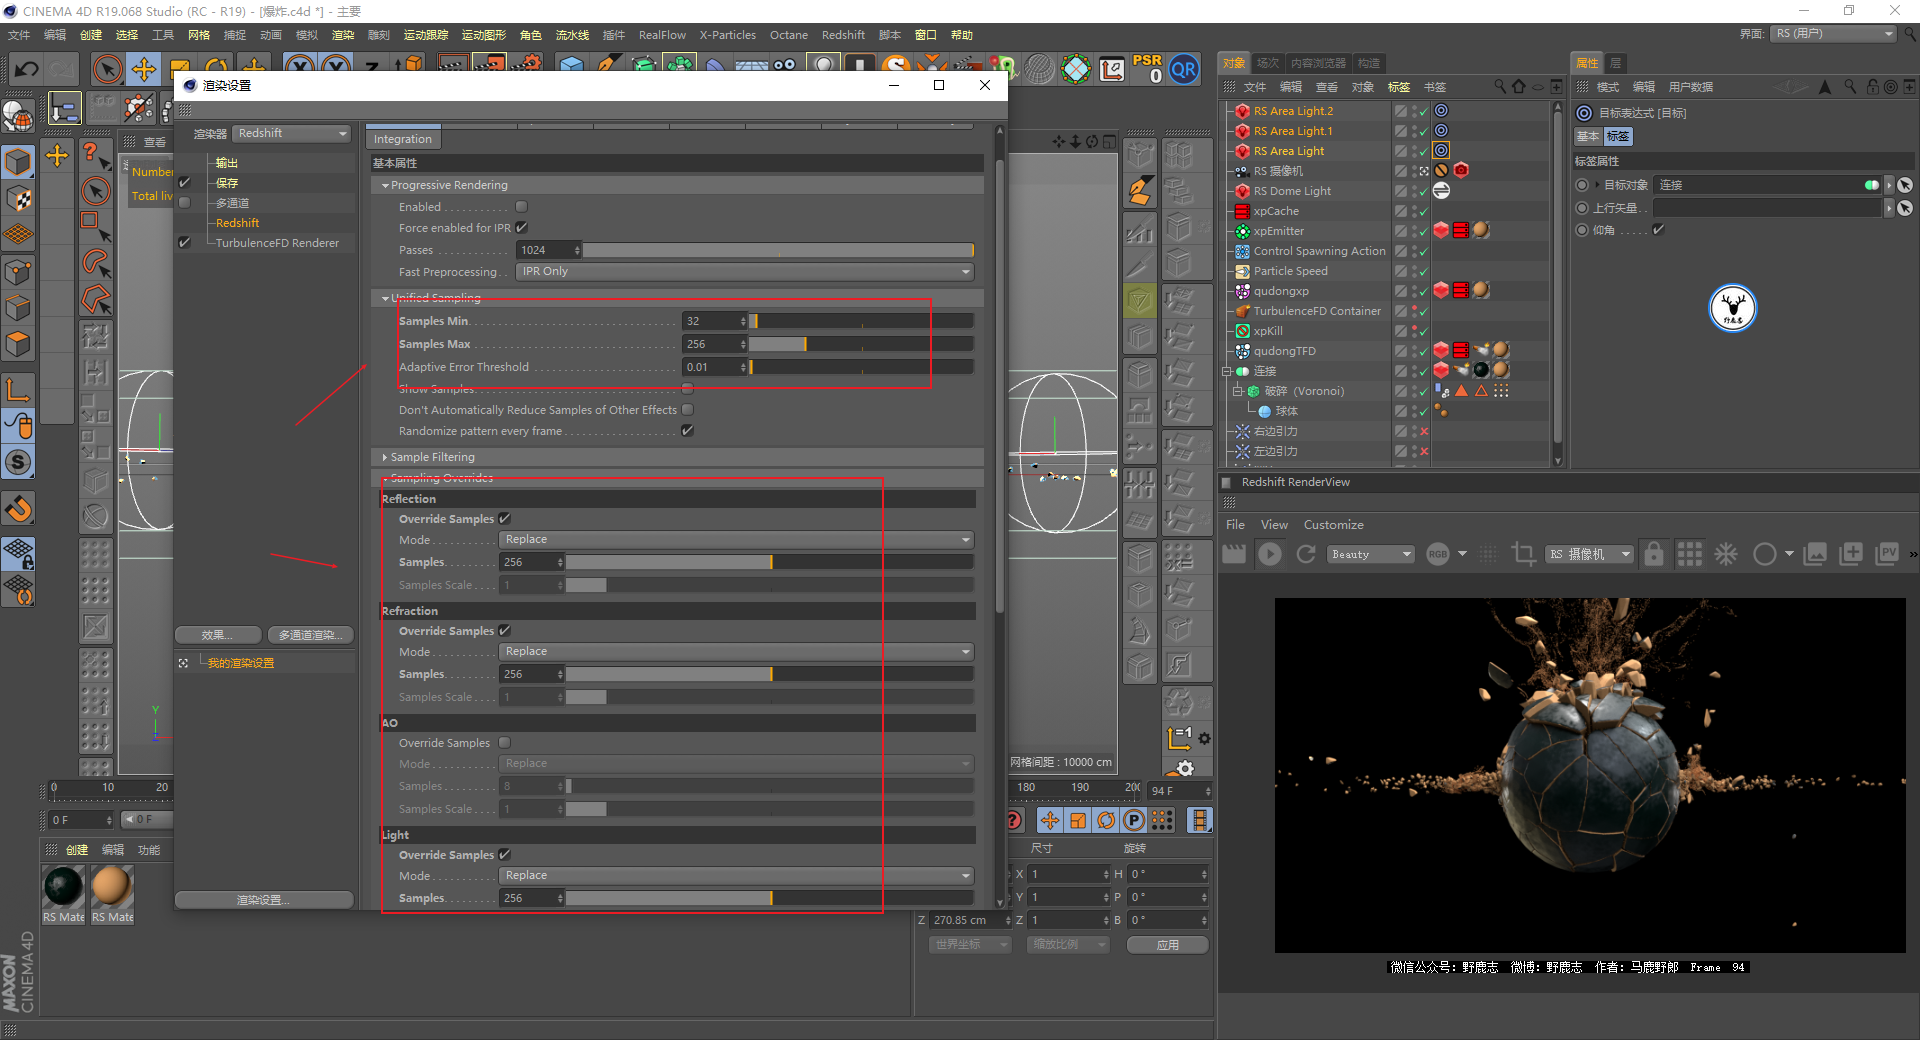Adjust the Reflection Samples slider
This screenshot has width=1920, height=1040.
[770, 562]
